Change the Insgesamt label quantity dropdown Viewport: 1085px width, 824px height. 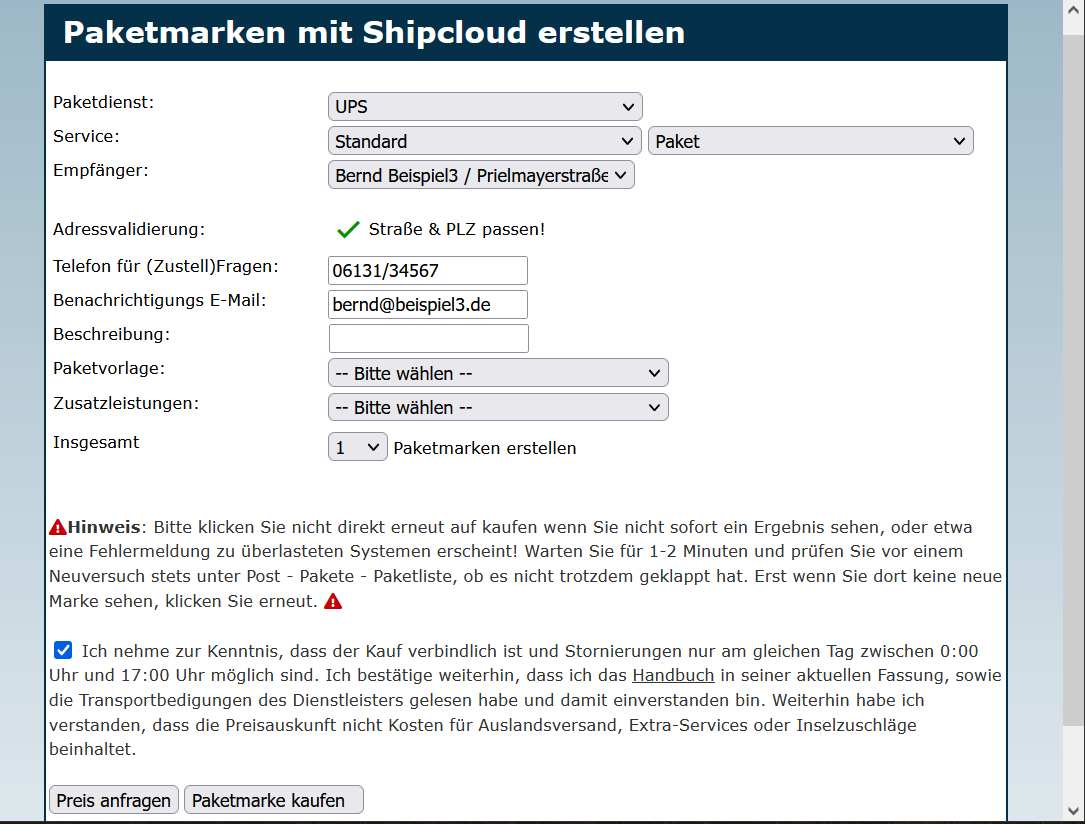357,447
